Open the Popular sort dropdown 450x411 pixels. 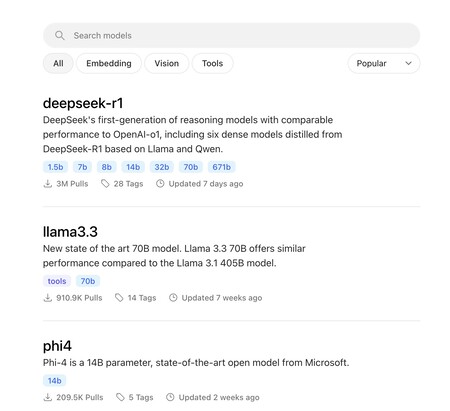(x=384, y=63)
